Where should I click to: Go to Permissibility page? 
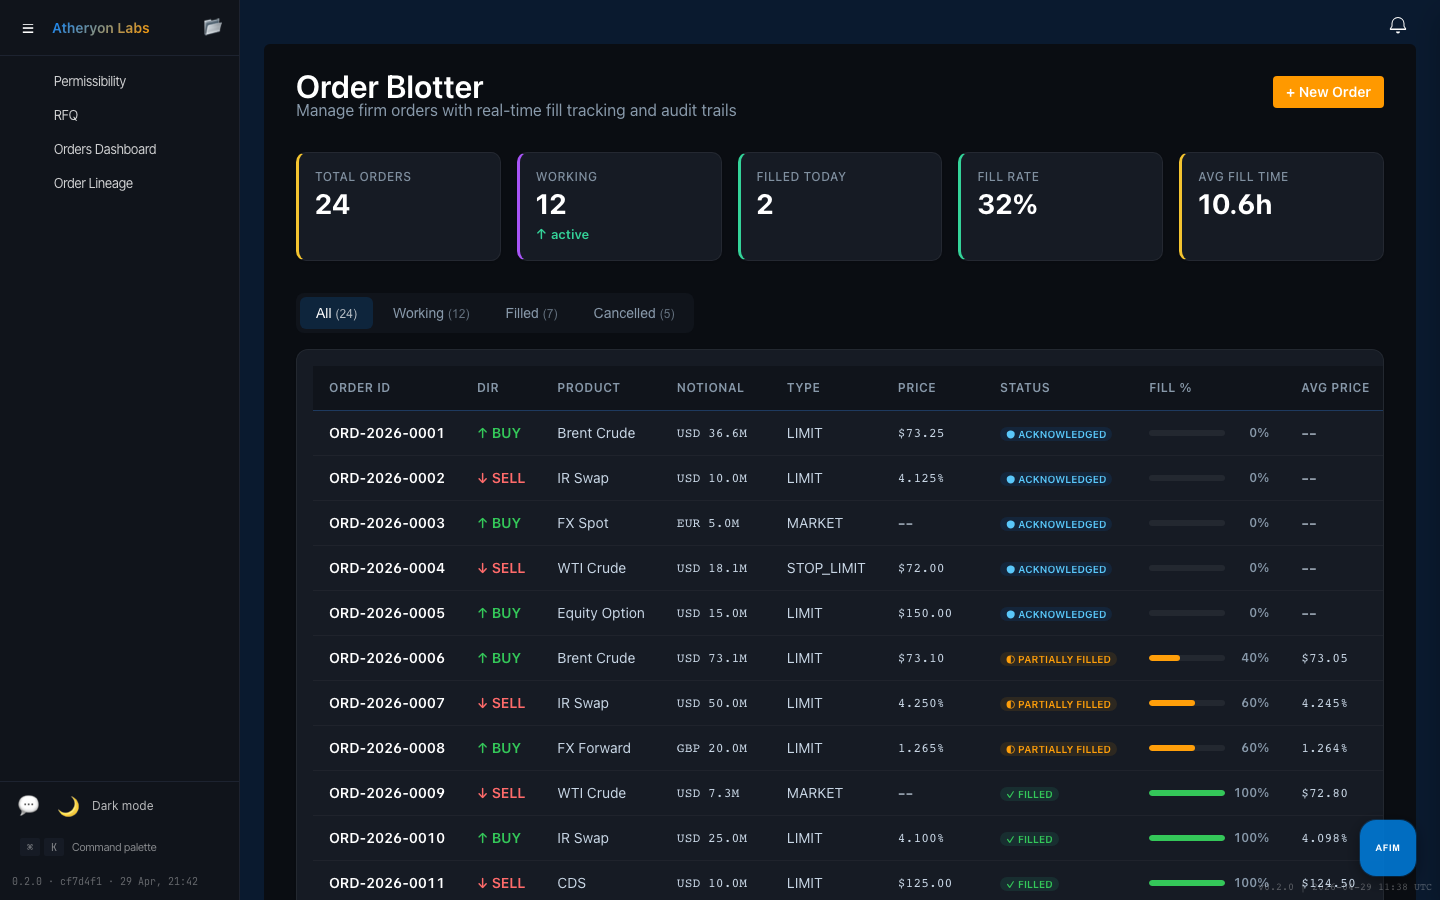click(x=90, y=81)
